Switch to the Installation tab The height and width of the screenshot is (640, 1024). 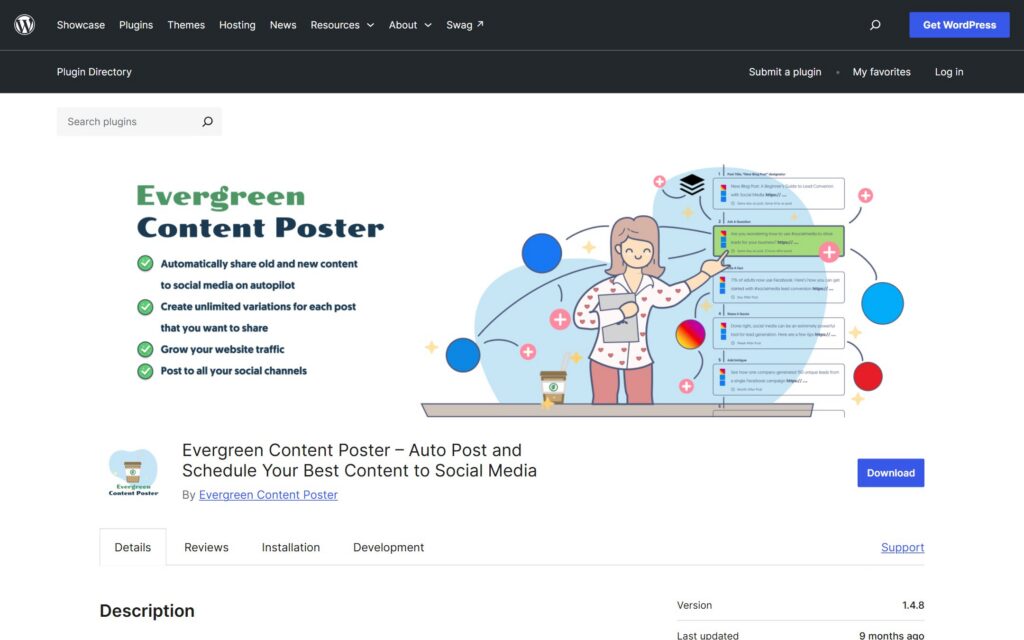291,547
